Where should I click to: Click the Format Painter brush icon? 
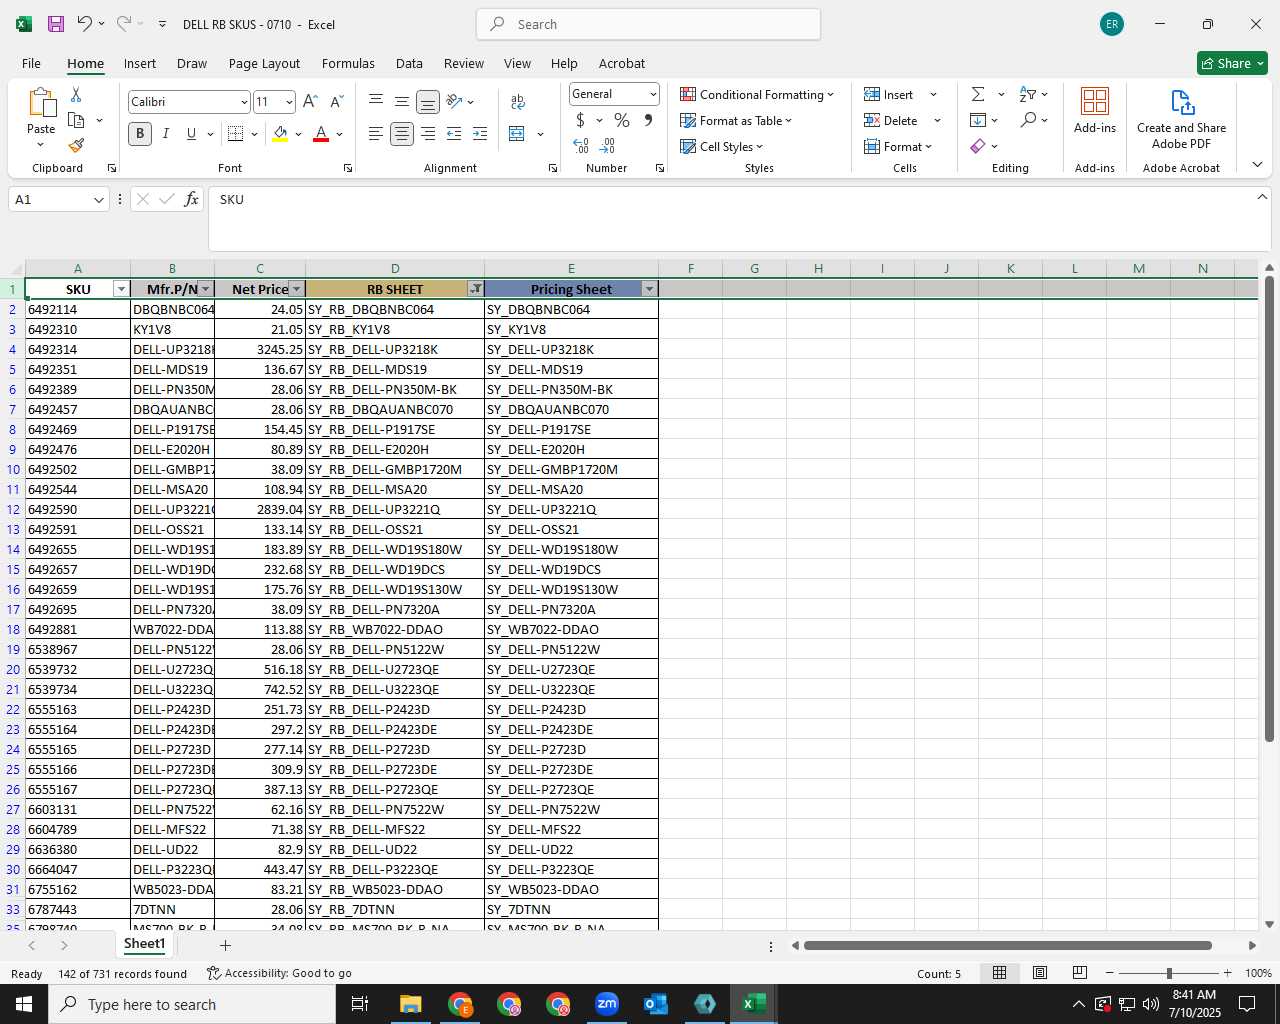click(x=76, y=146)
